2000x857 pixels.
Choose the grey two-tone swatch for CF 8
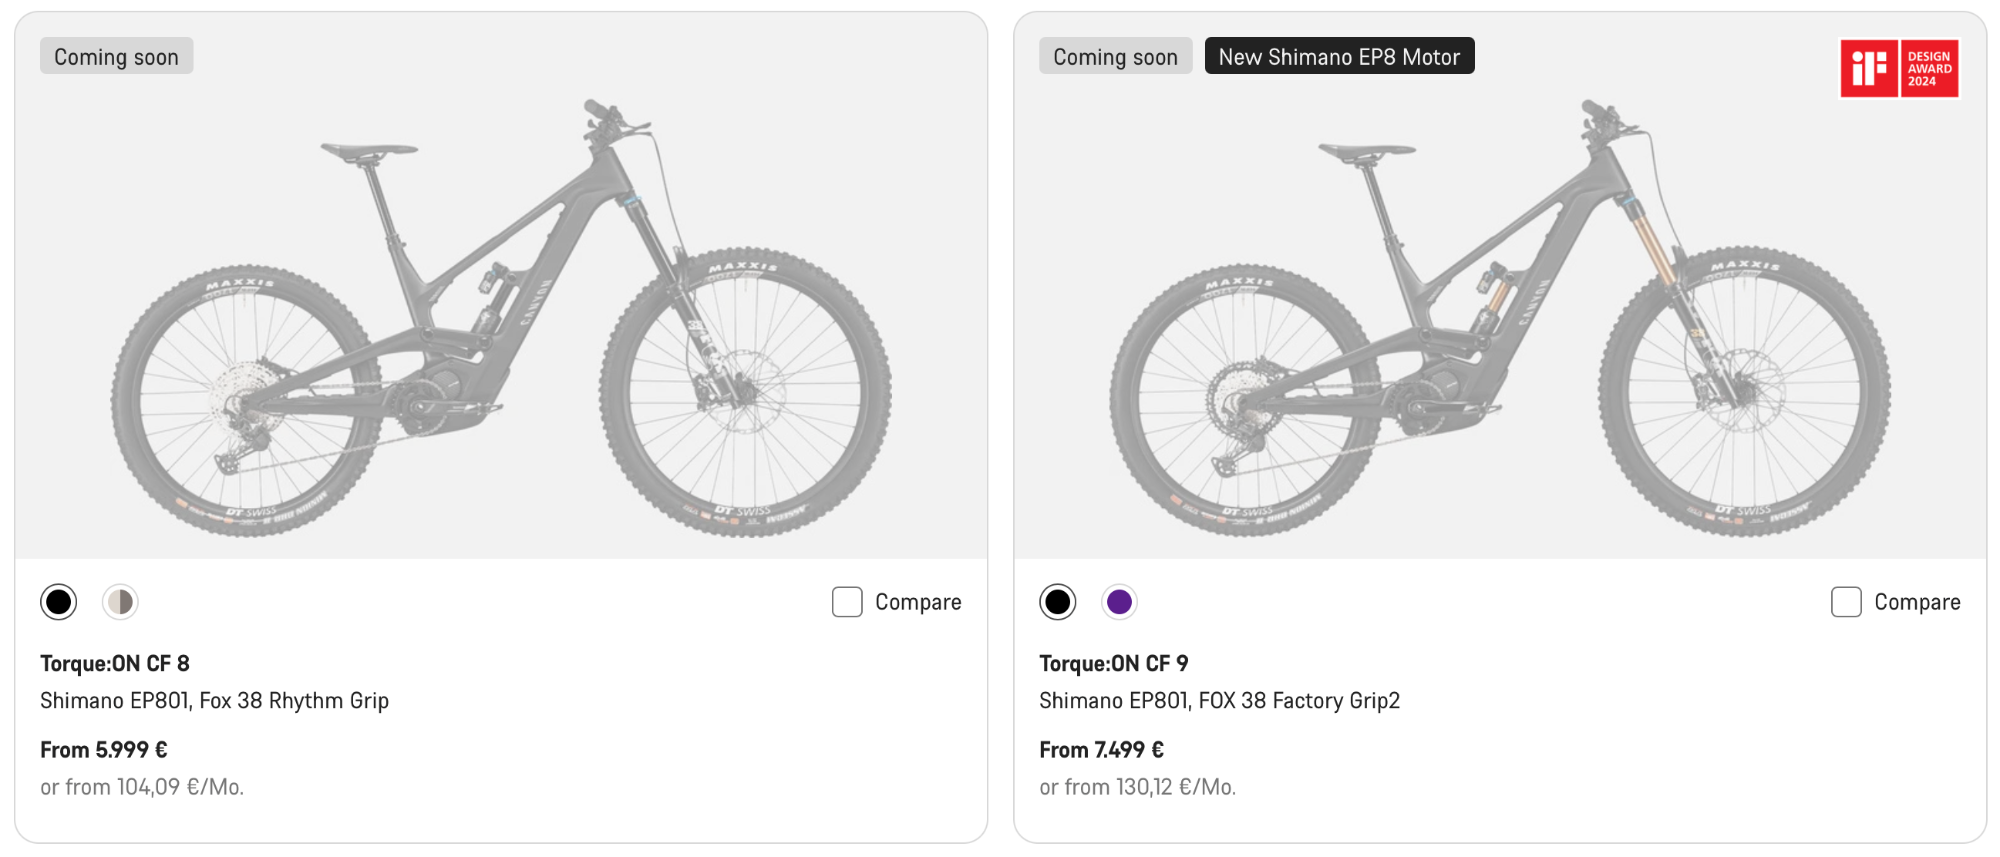(x=120, y=602)
